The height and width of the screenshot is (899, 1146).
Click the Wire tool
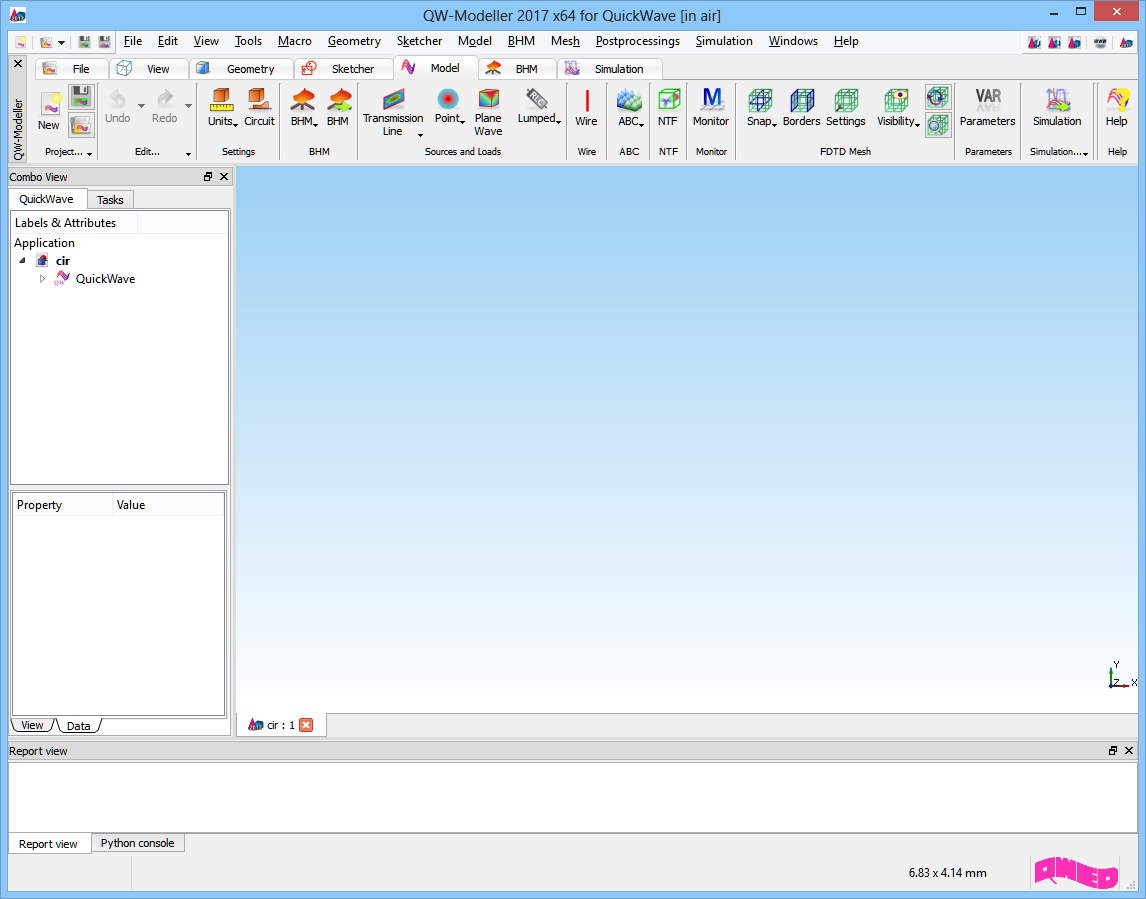click(586, 107)
